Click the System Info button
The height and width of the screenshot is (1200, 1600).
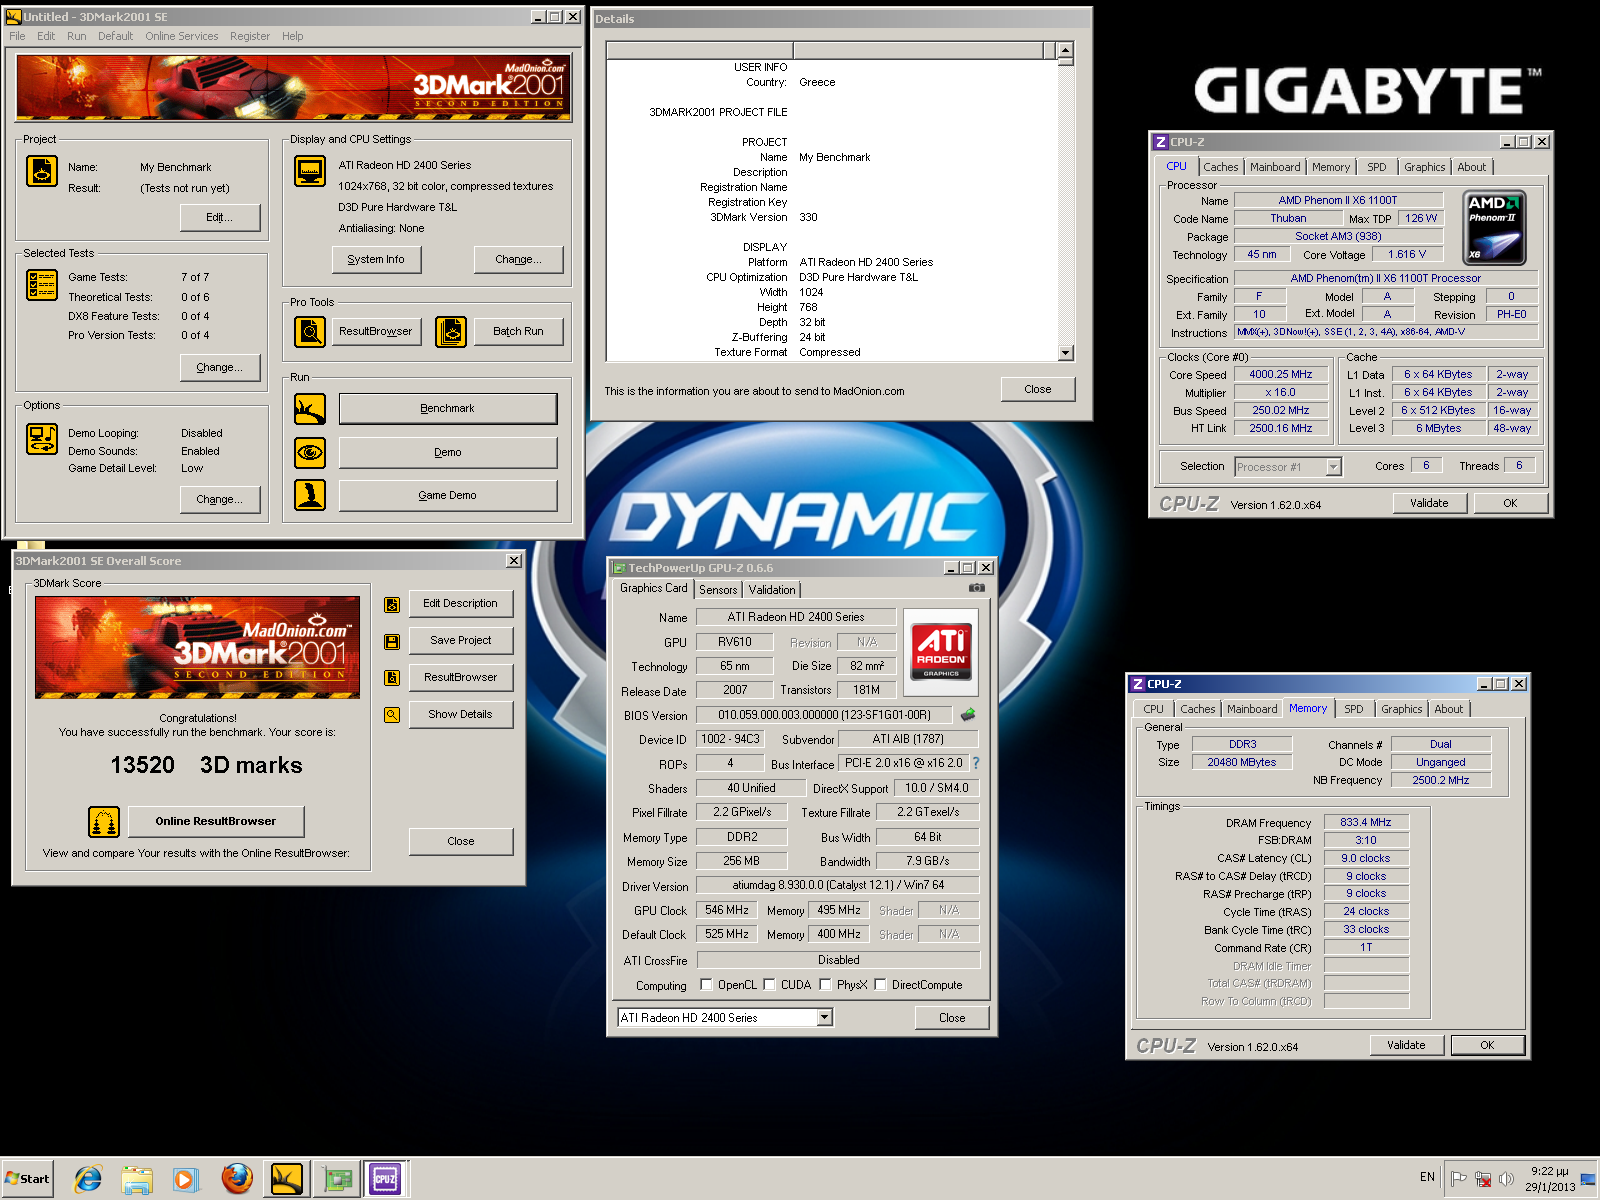tap(376, 260)
